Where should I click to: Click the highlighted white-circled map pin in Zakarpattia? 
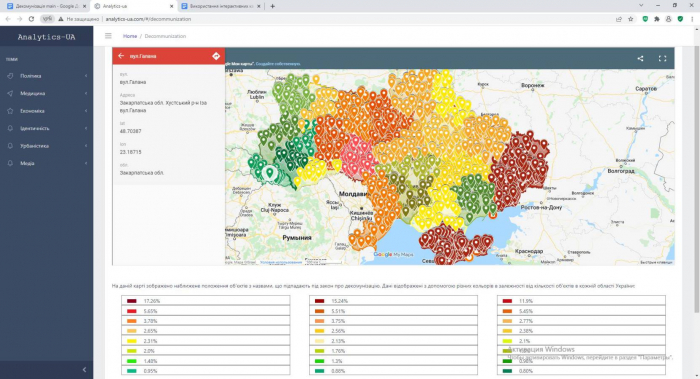click(x=269, y=172)
